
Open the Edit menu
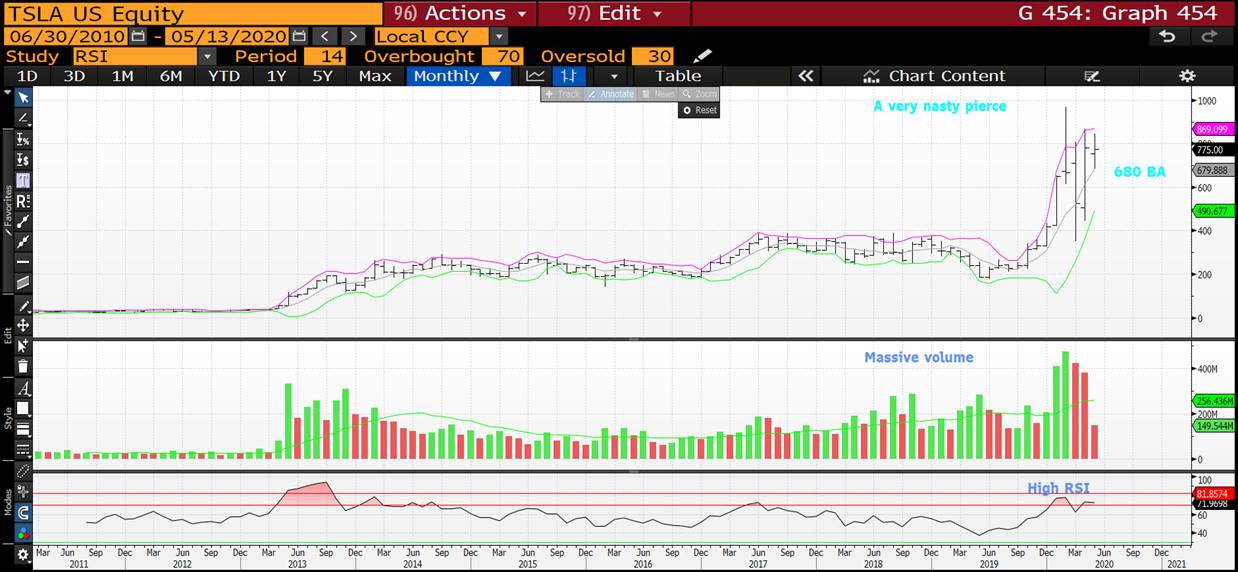[615, 13]
